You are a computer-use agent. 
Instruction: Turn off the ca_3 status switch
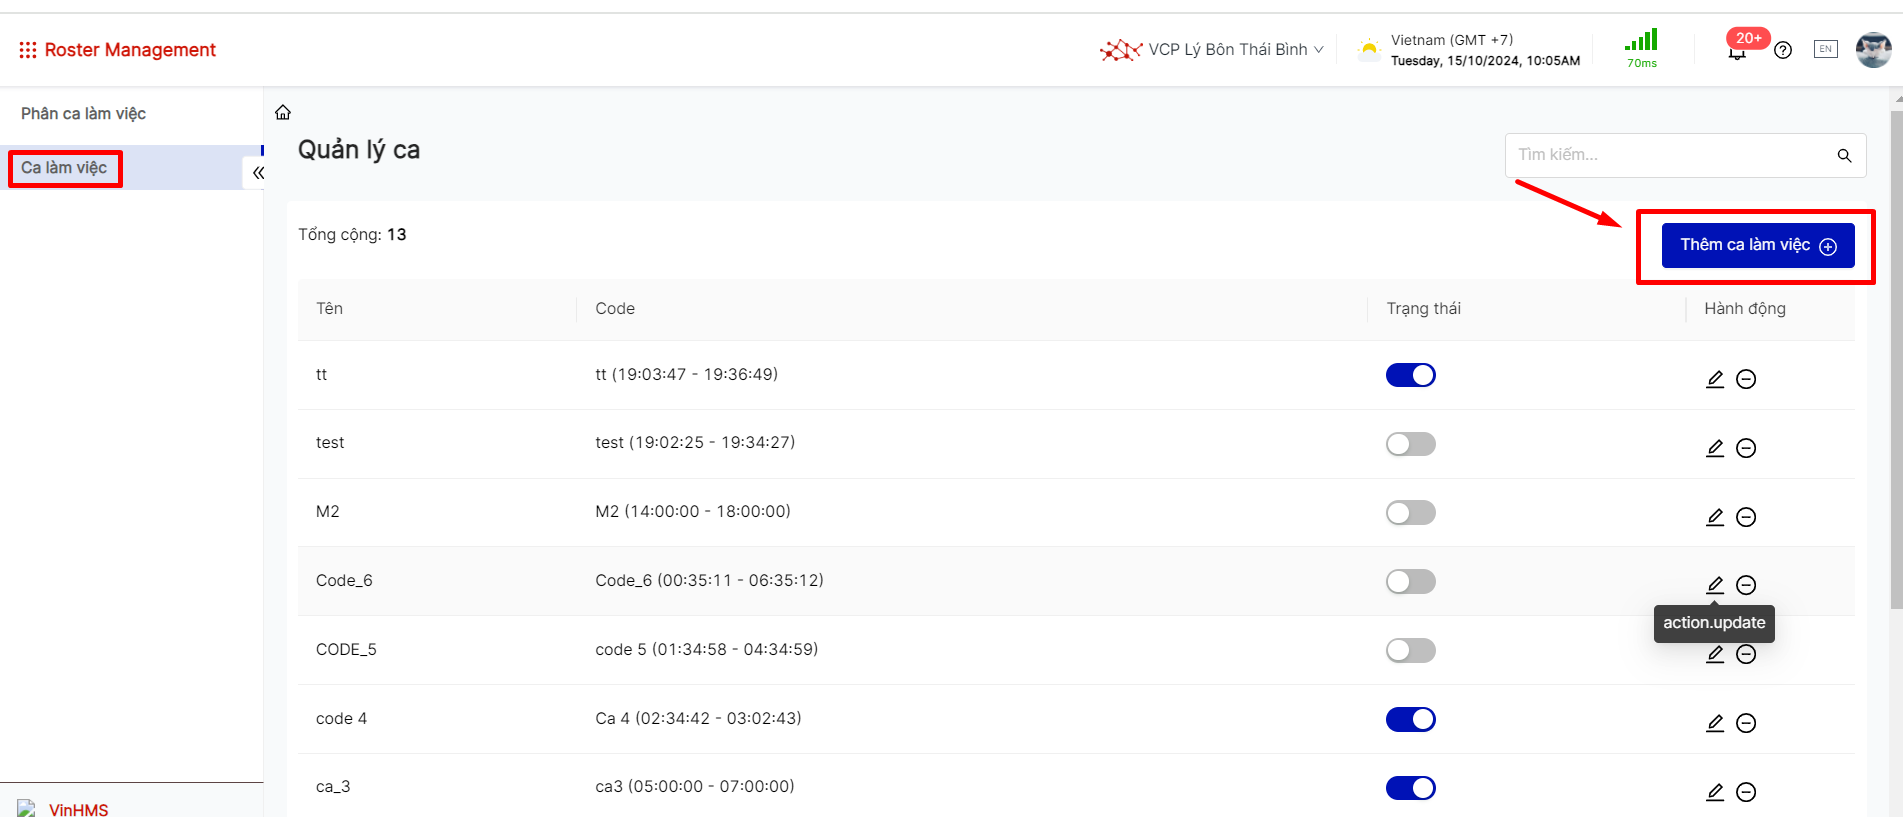(1410, 788)
